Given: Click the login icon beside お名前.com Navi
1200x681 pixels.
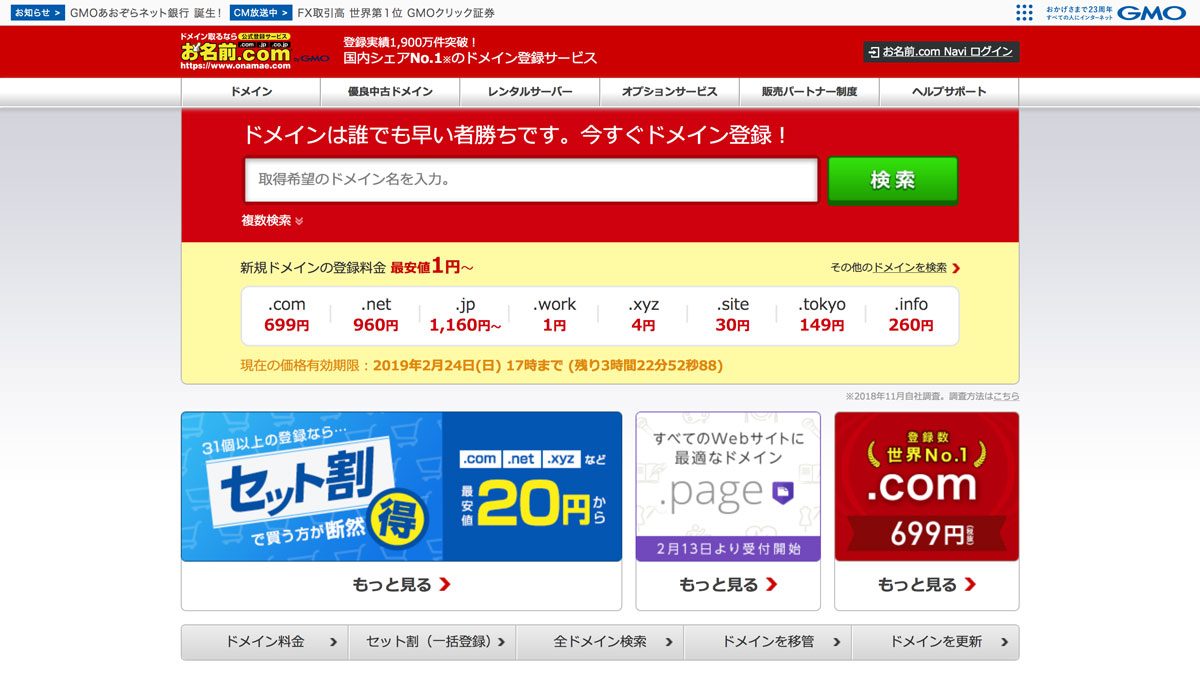Looking at the screenshot, I should [874, 52].
